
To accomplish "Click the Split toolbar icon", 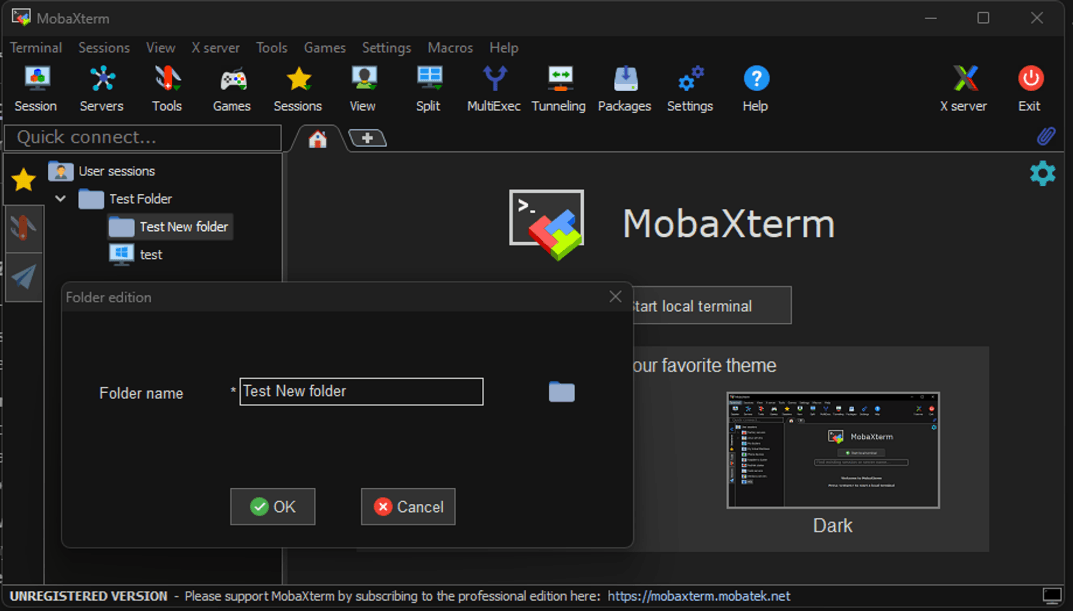I will [x=428, y=88].
